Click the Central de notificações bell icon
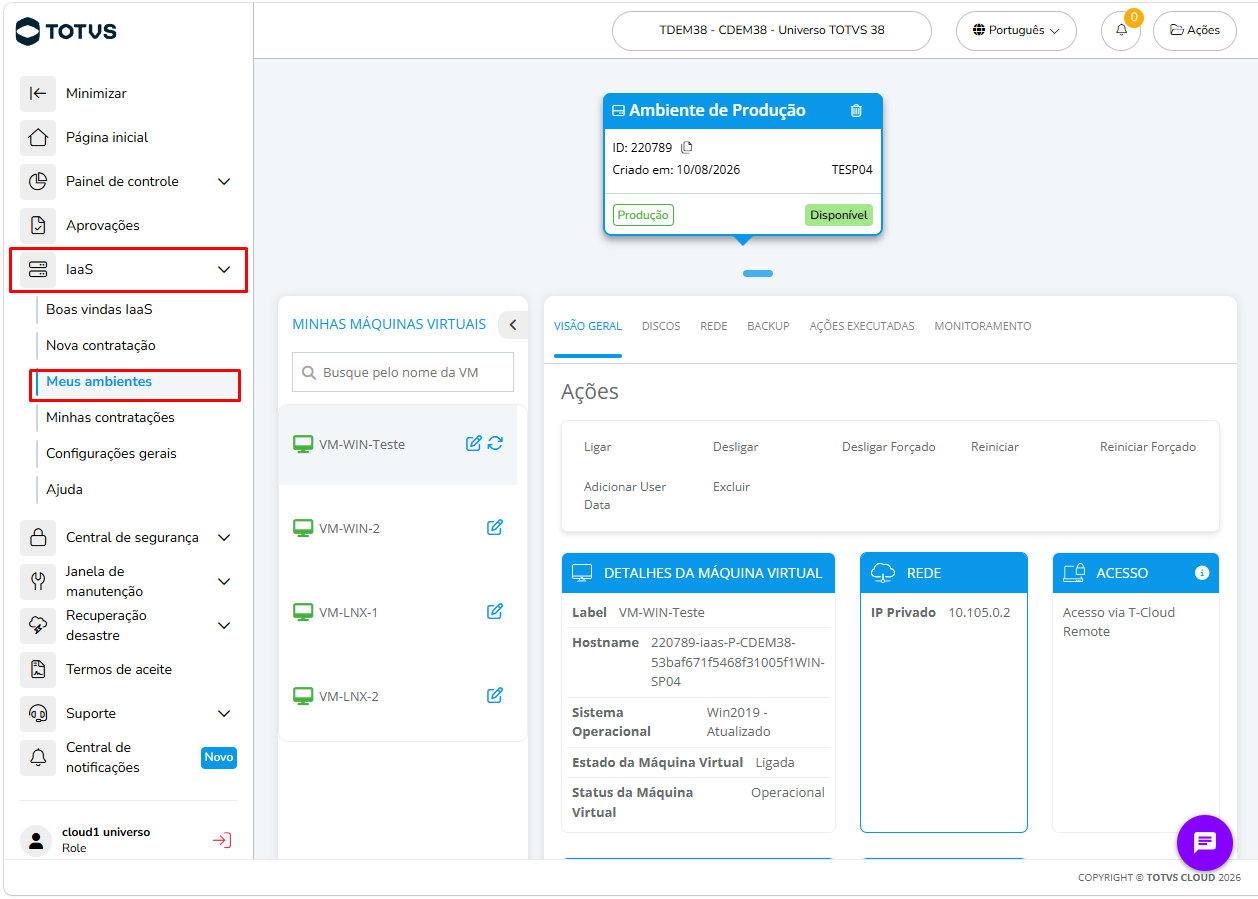This screenshot has height=899, width=1258. point(38,757)
